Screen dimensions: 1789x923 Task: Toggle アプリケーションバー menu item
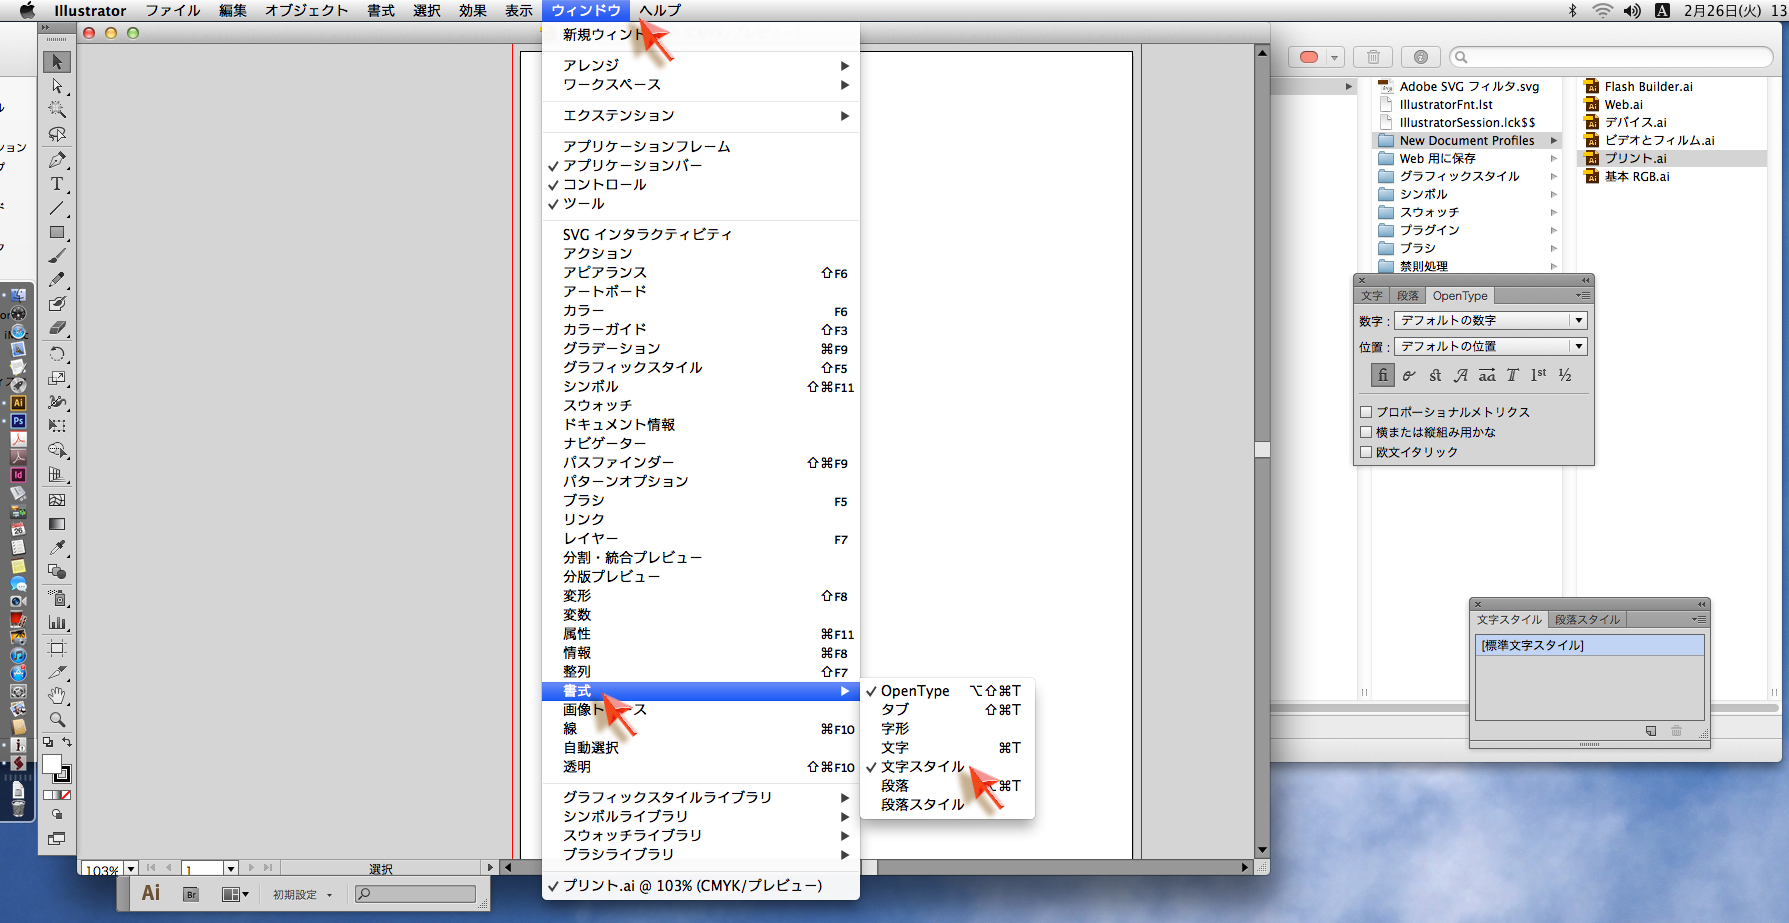(700, 166)
